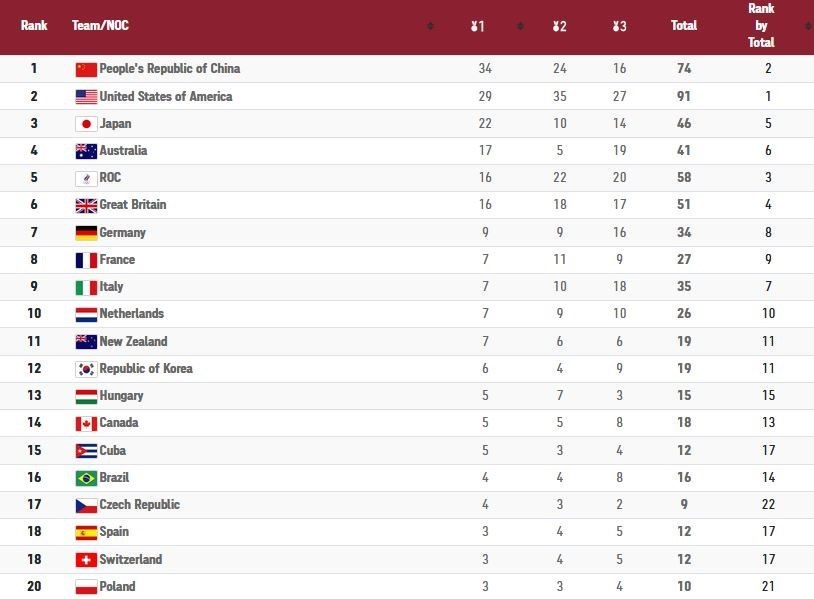Click the Brazil flag icon
Viewport: 814px width, 599px height.
86,478
